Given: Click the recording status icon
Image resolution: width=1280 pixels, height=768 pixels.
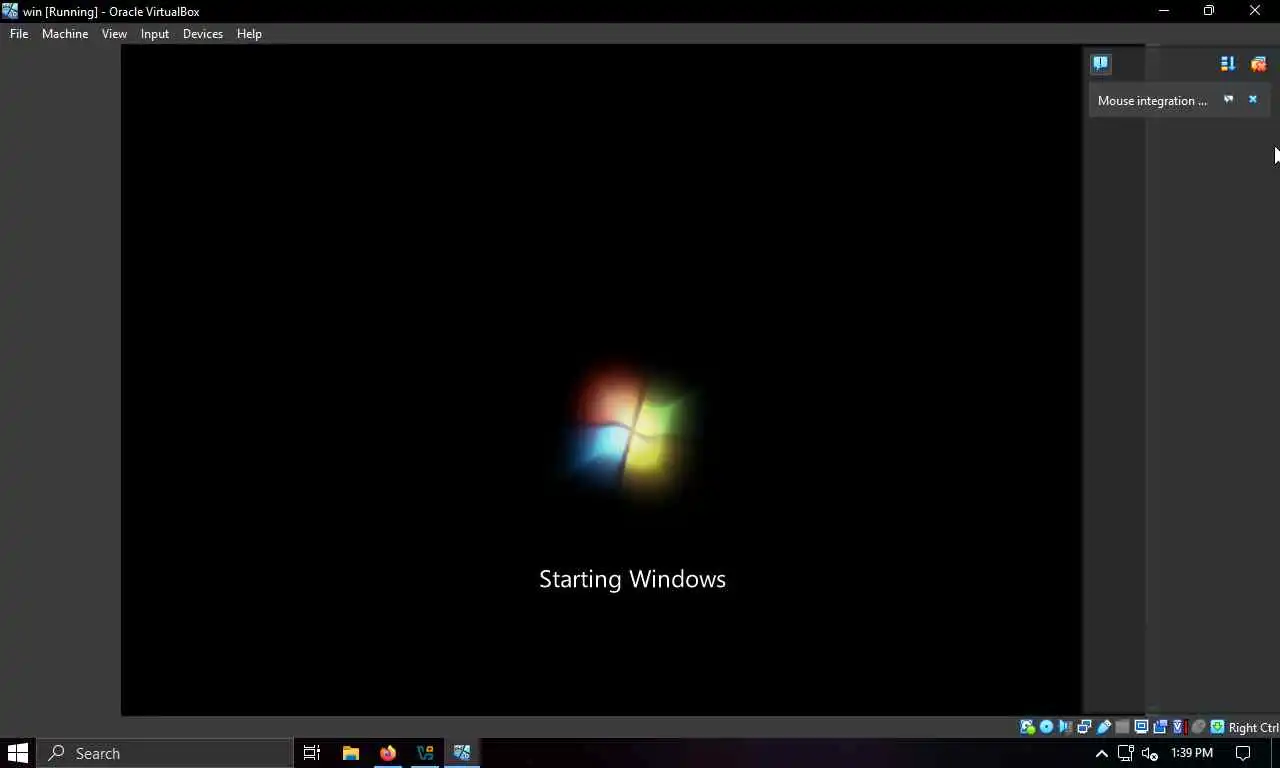Looking at the screenshot, I should [x=1160, y=727].
